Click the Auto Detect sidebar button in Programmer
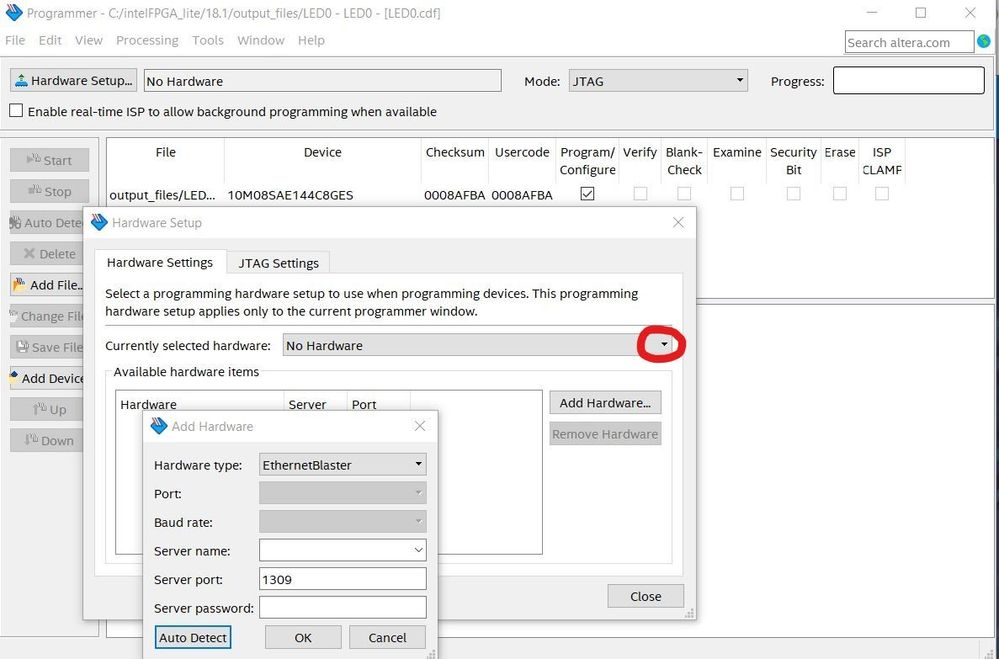 pos(47,222)
